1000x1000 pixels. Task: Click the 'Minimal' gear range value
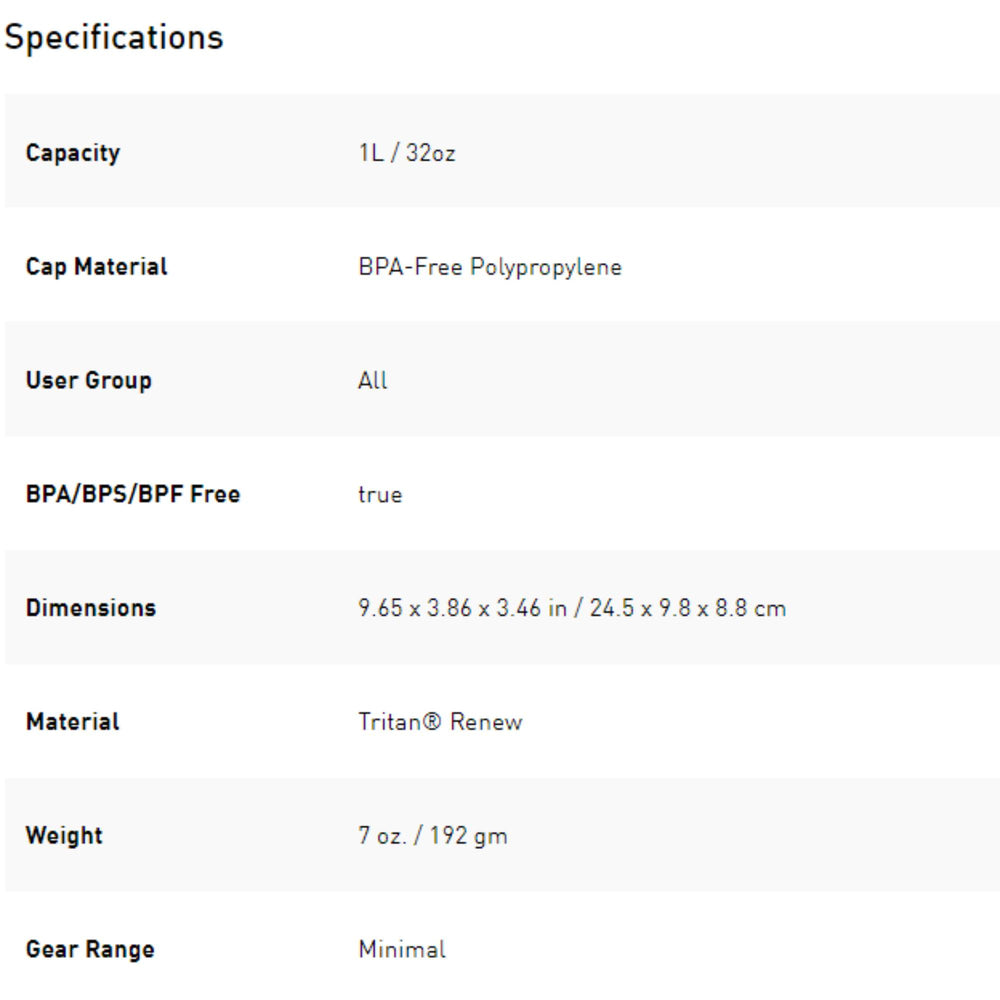pos(402,949)
